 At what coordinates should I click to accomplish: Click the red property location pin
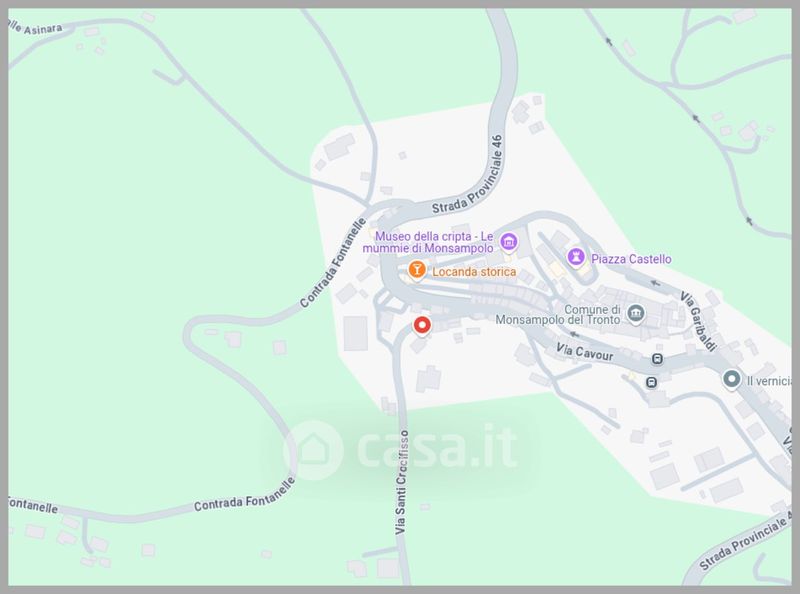click(421, 326)
